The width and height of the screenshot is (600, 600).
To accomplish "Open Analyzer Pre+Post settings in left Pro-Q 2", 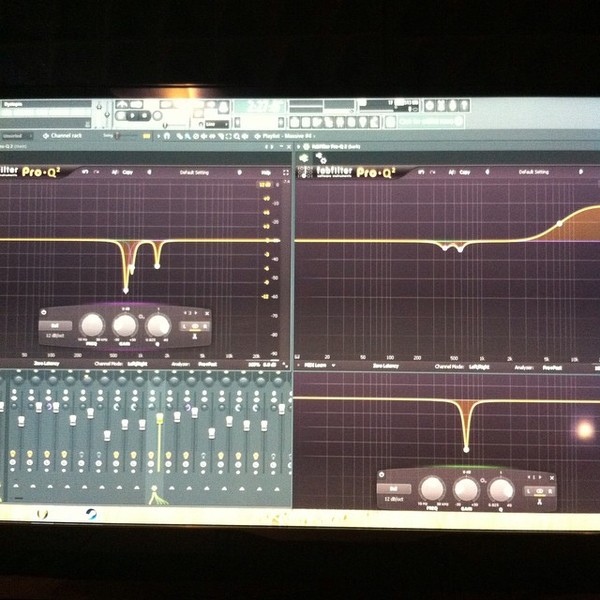I will tap(208, 364).
